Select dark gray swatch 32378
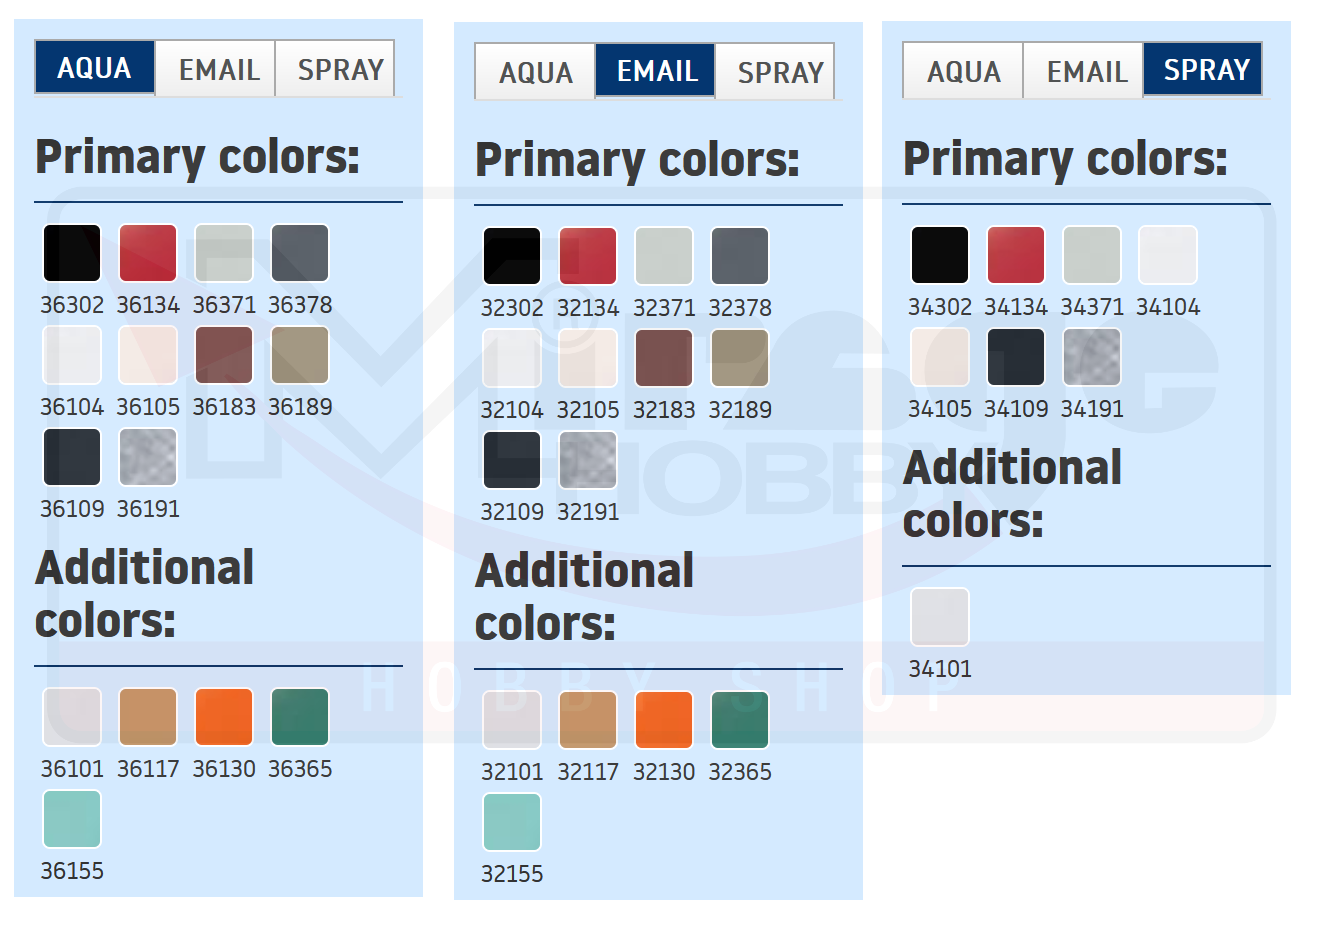This screenshot has height=930, width=1324. (740, 256)
